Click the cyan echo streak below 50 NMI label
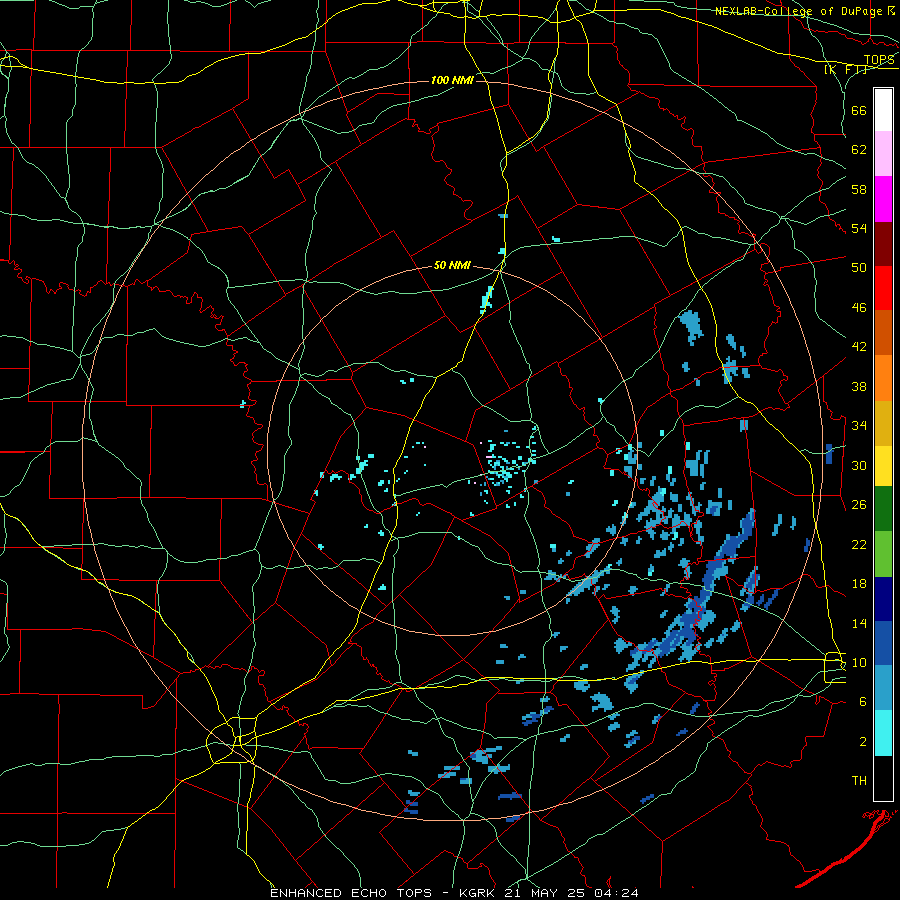900x900 pixels. pyautogui.click(x=487, y=300)
